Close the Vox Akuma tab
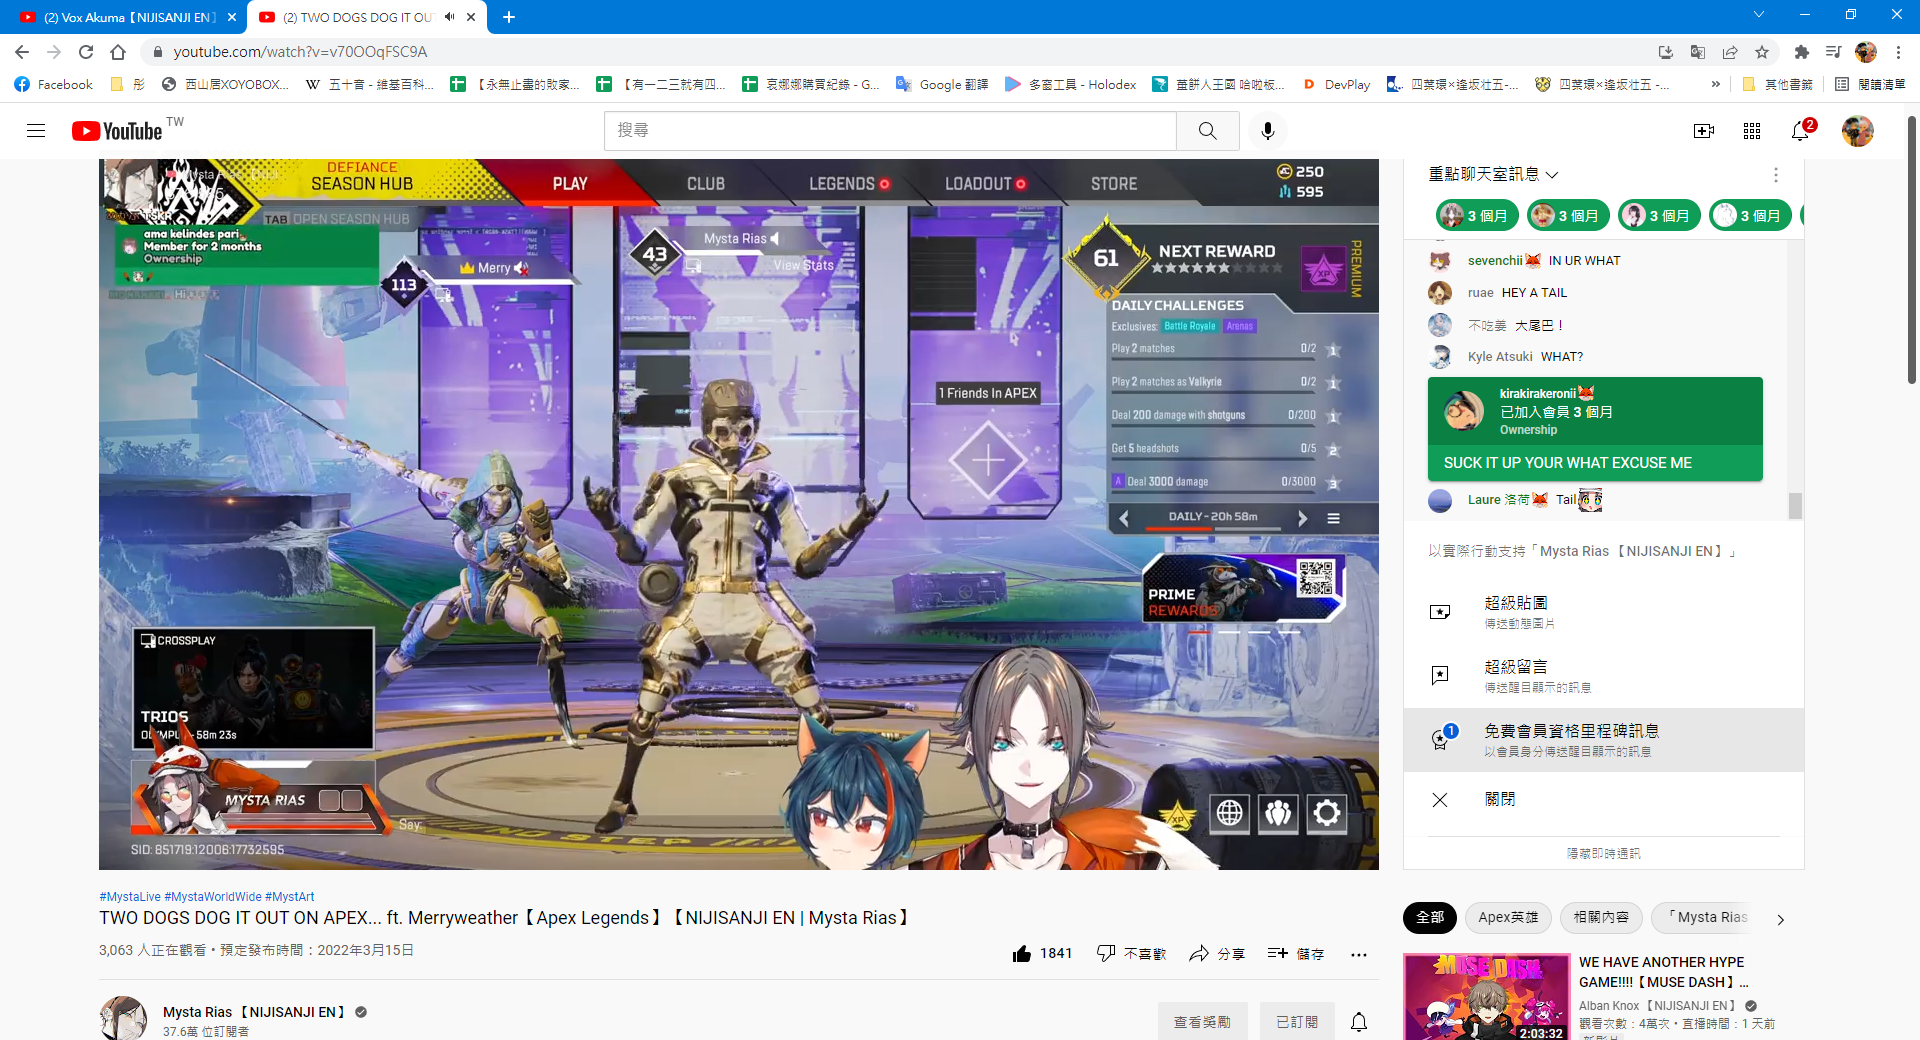 point(232,17)
